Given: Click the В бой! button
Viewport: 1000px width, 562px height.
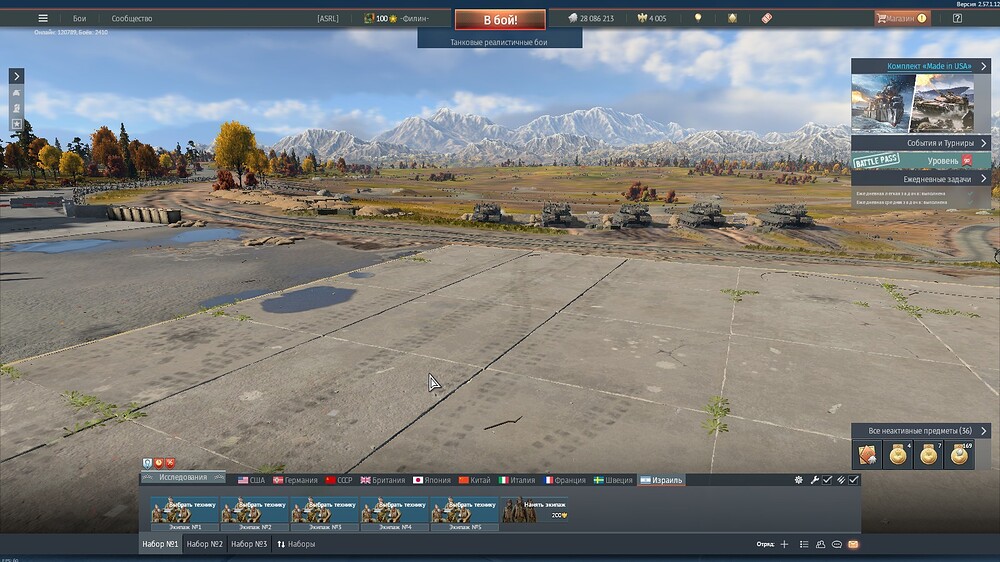Looking at the screenshot, I should click(x=500, y=20).
